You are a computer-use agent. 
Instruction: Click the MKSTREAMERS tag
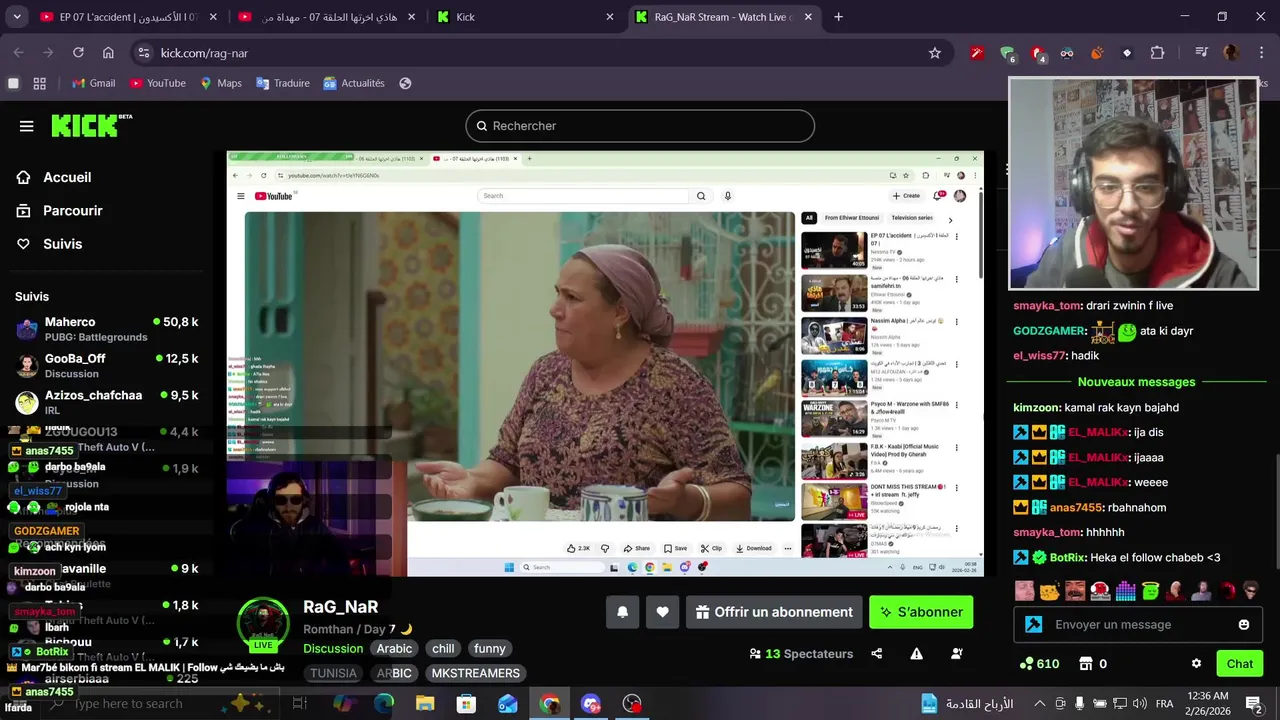pos(475,673)
